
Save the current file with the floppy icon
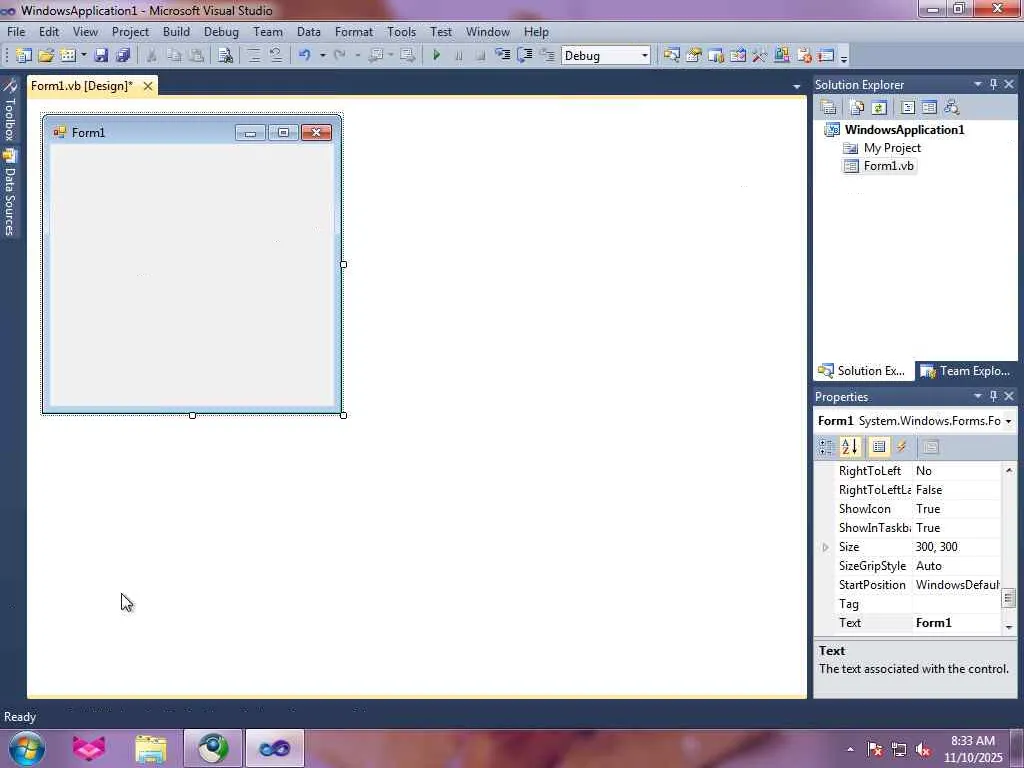click(101, 56)
